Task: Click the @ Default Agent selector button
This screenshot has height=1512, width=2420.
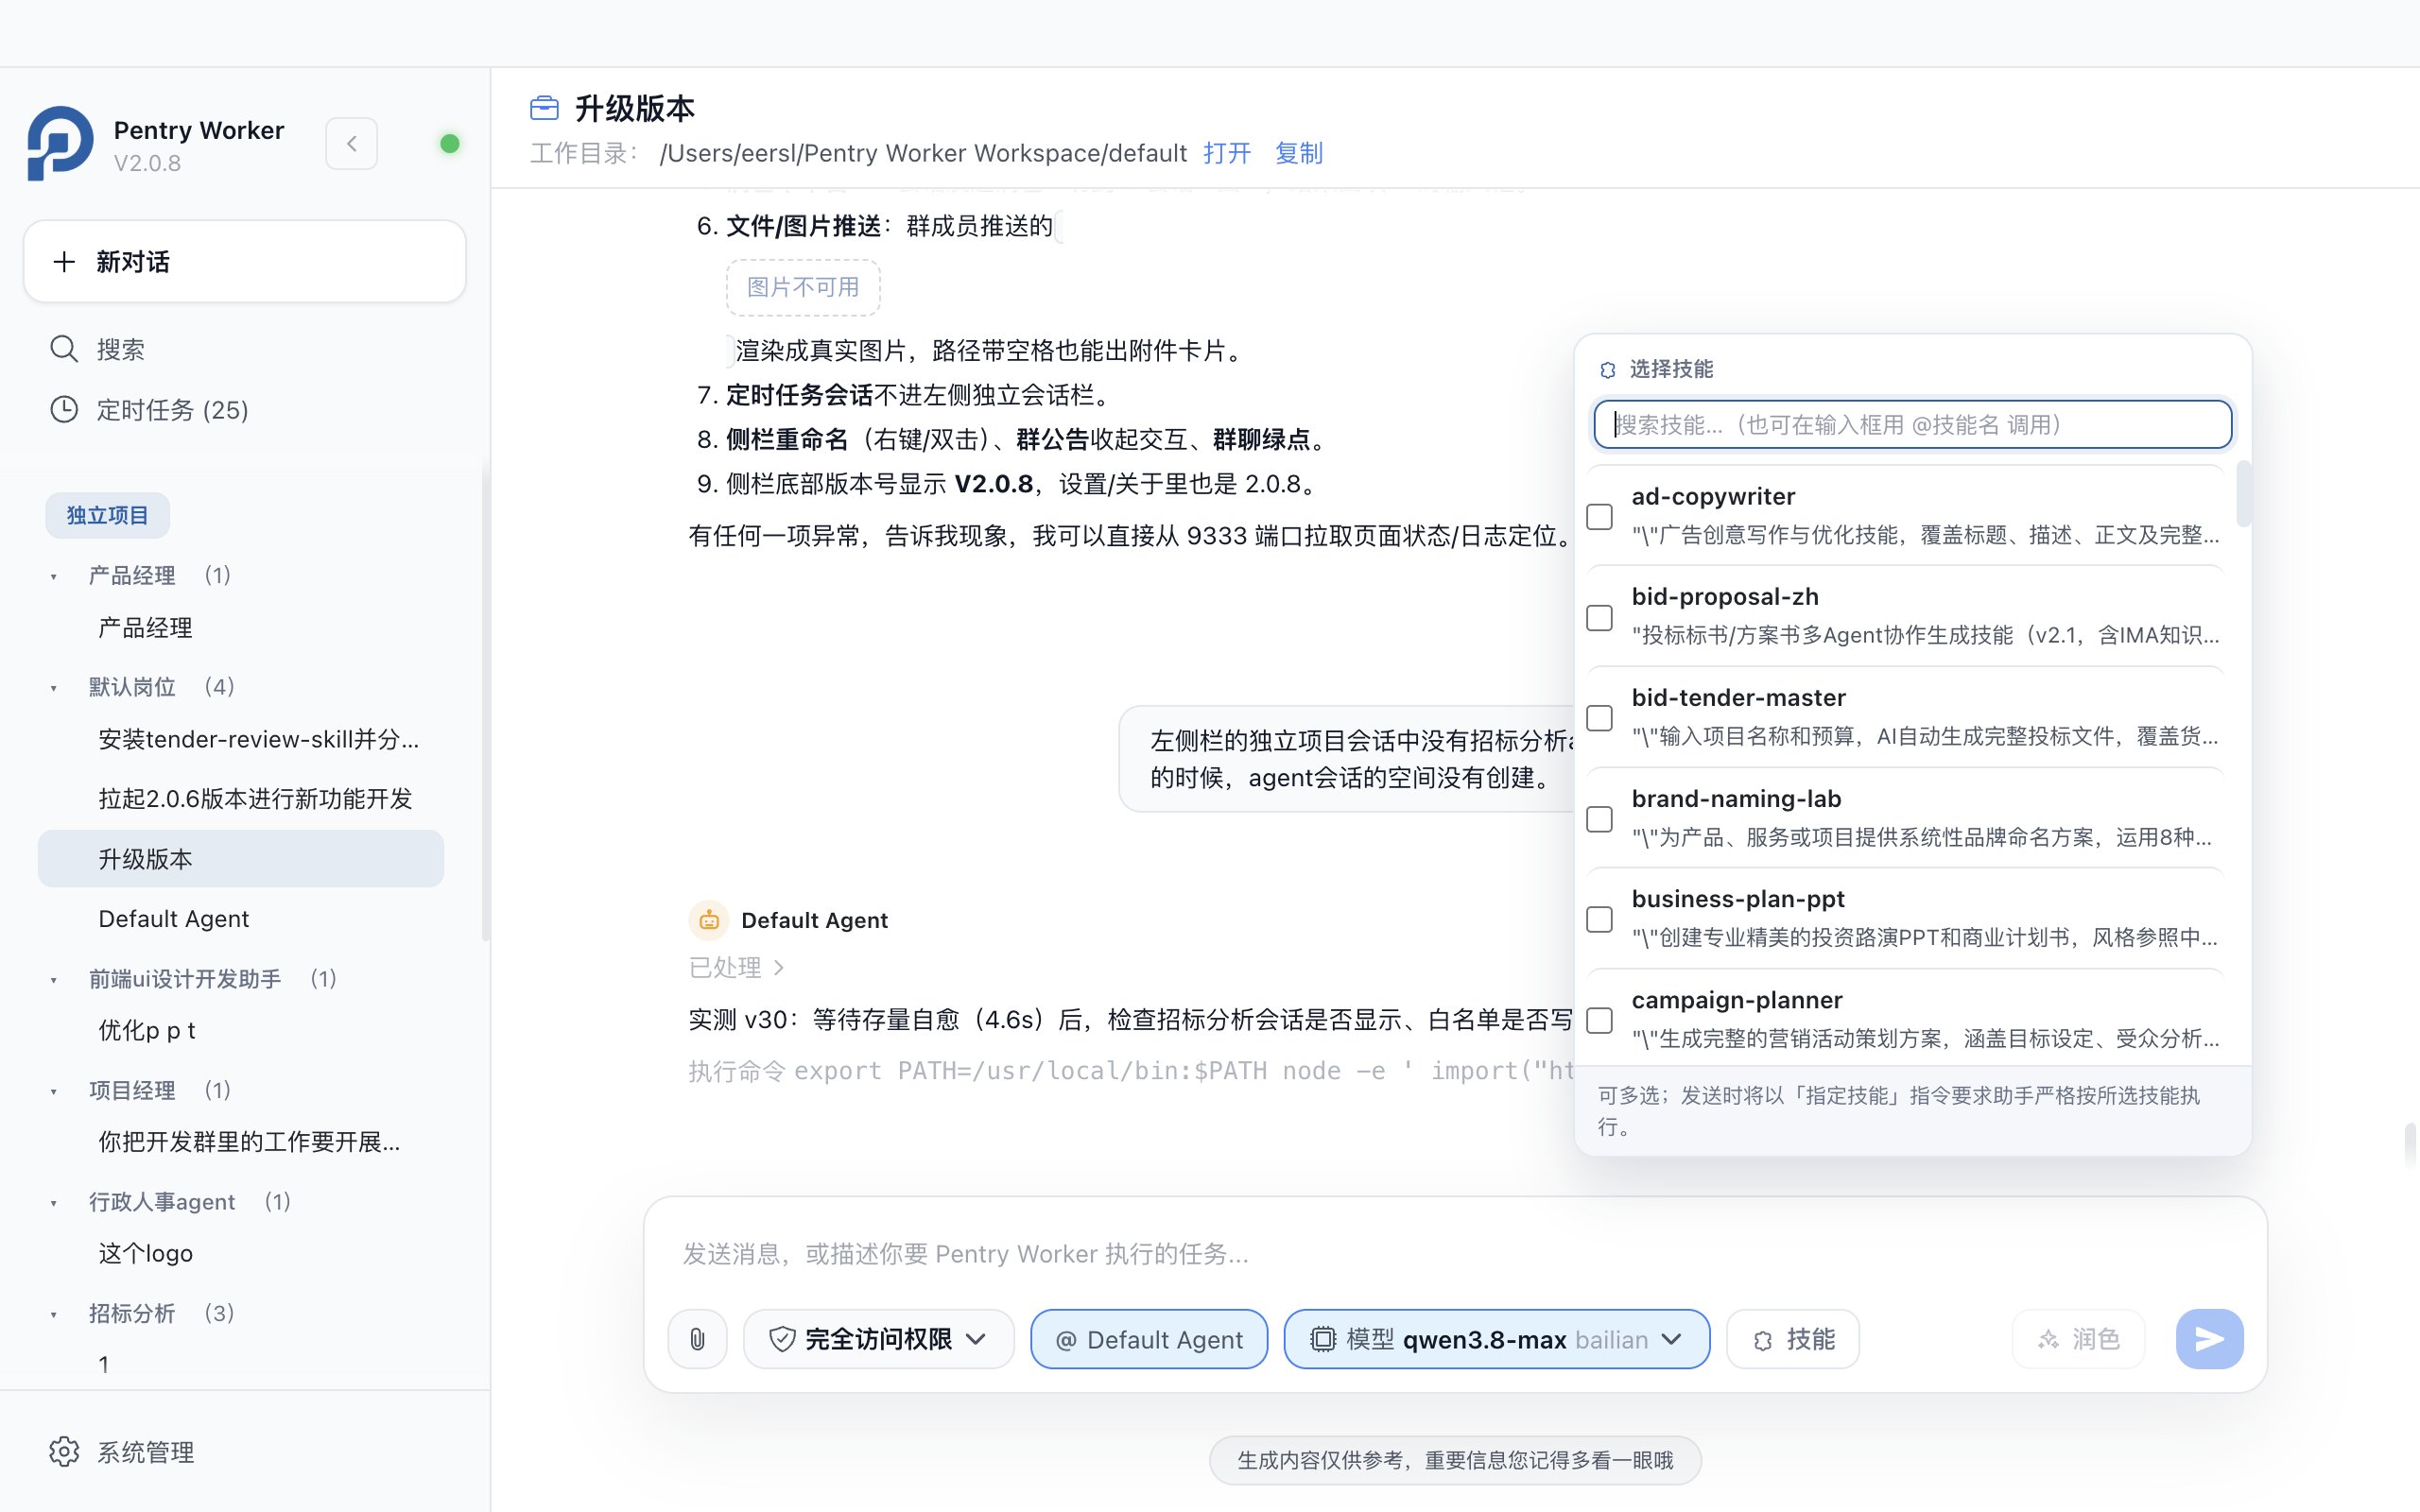Action: [1149, 1339]
